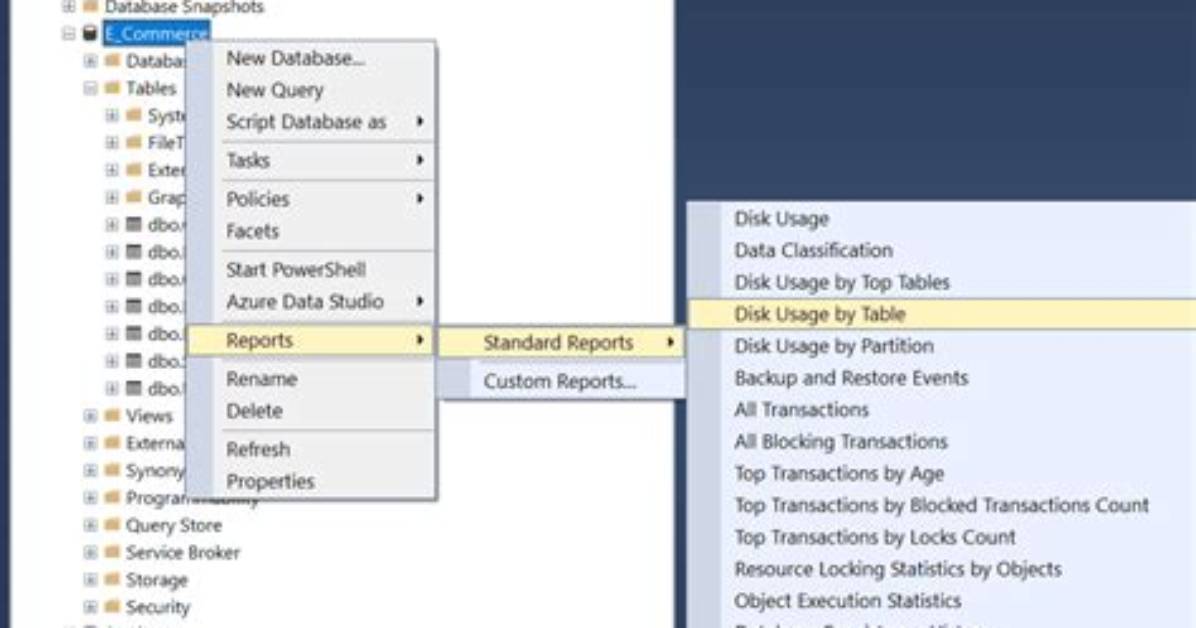Select the Views tree label
This screenshot has height=628, width=1196.
click(150, 416)
